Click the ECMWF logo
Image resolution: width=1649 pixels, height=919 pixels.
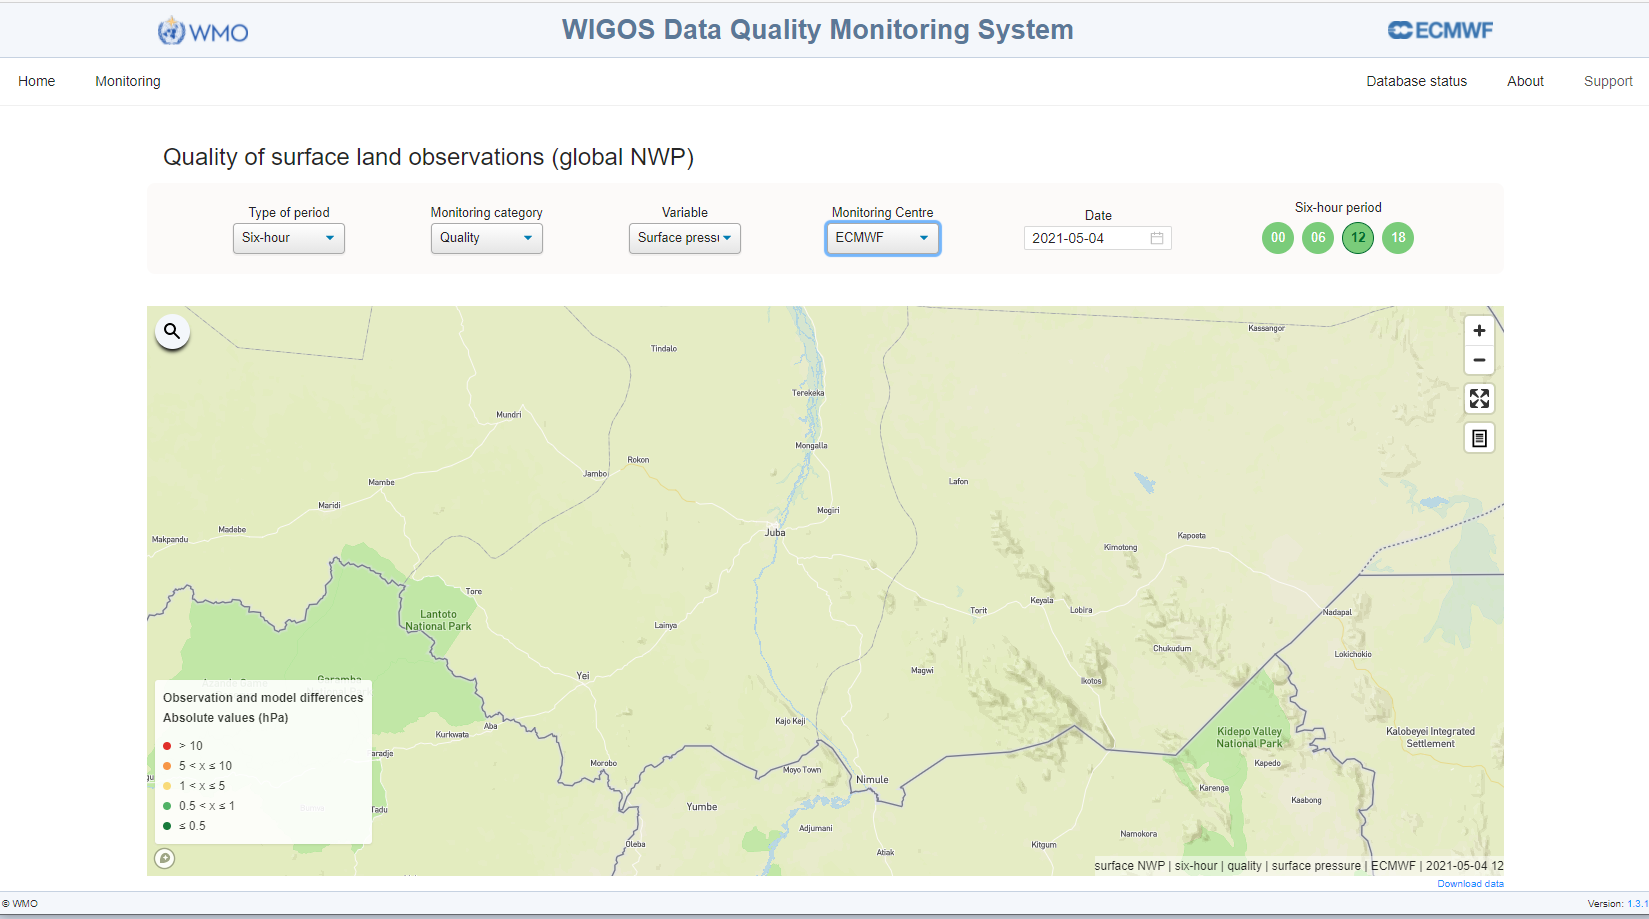[1440, 30]
